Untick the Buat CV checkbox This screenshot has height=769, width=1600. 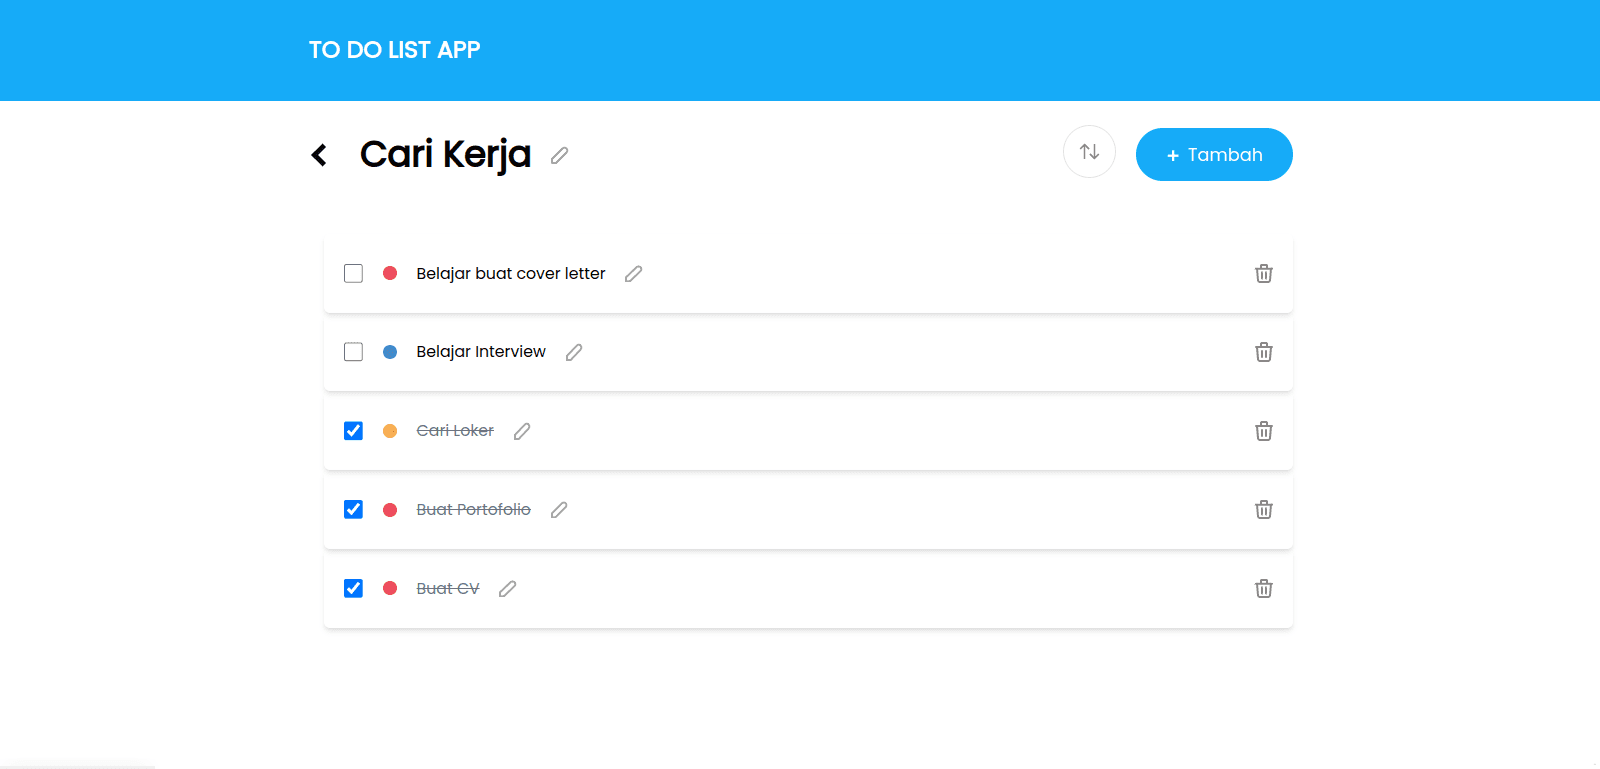coord(353,588)
